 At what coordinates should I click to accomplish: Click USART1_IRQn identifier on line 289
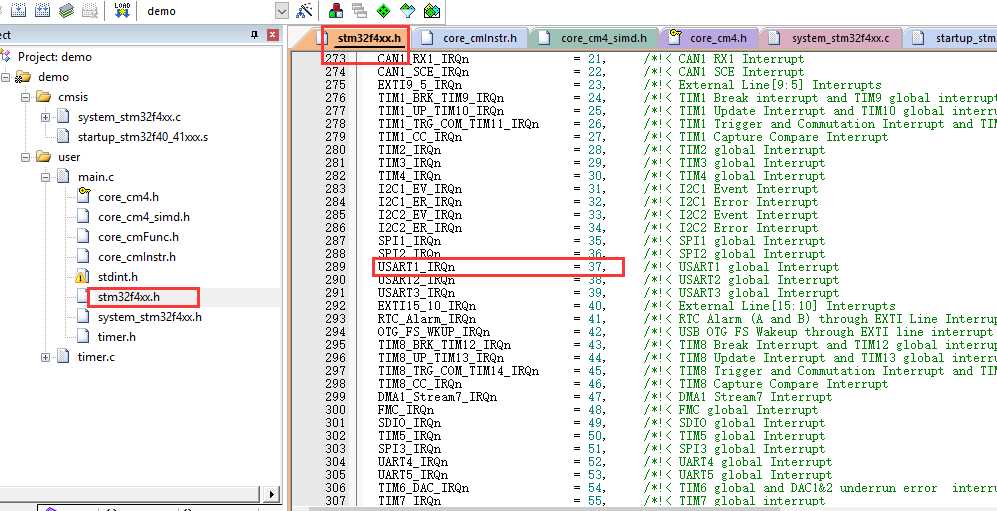416,267
